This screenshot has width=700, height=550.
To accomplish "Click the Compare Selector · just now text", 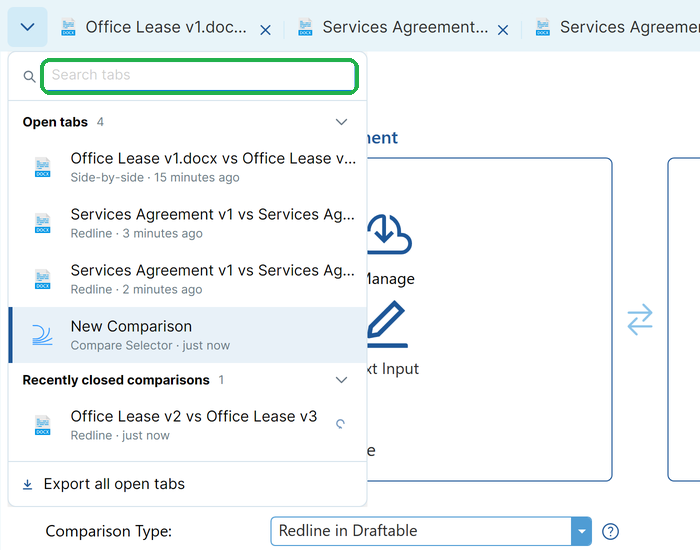I will tap(150, 346).
